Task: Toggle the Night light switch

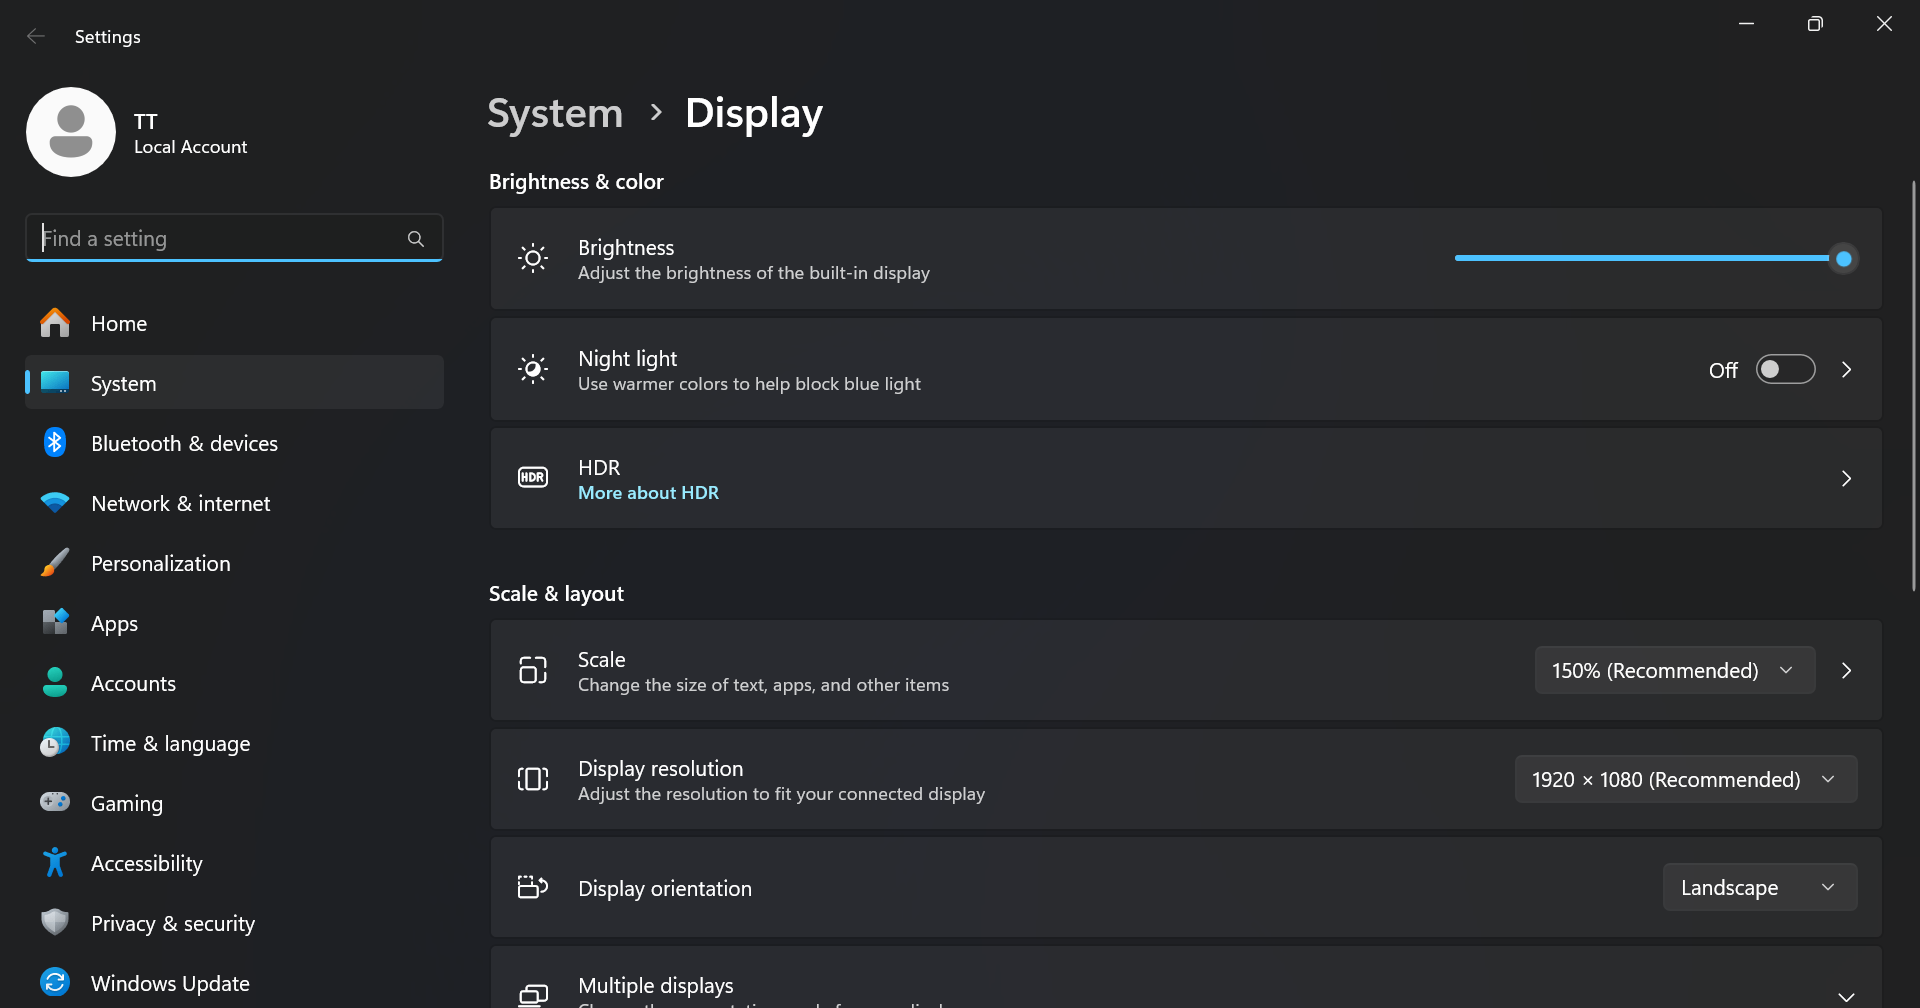Action: [1785, 370]
